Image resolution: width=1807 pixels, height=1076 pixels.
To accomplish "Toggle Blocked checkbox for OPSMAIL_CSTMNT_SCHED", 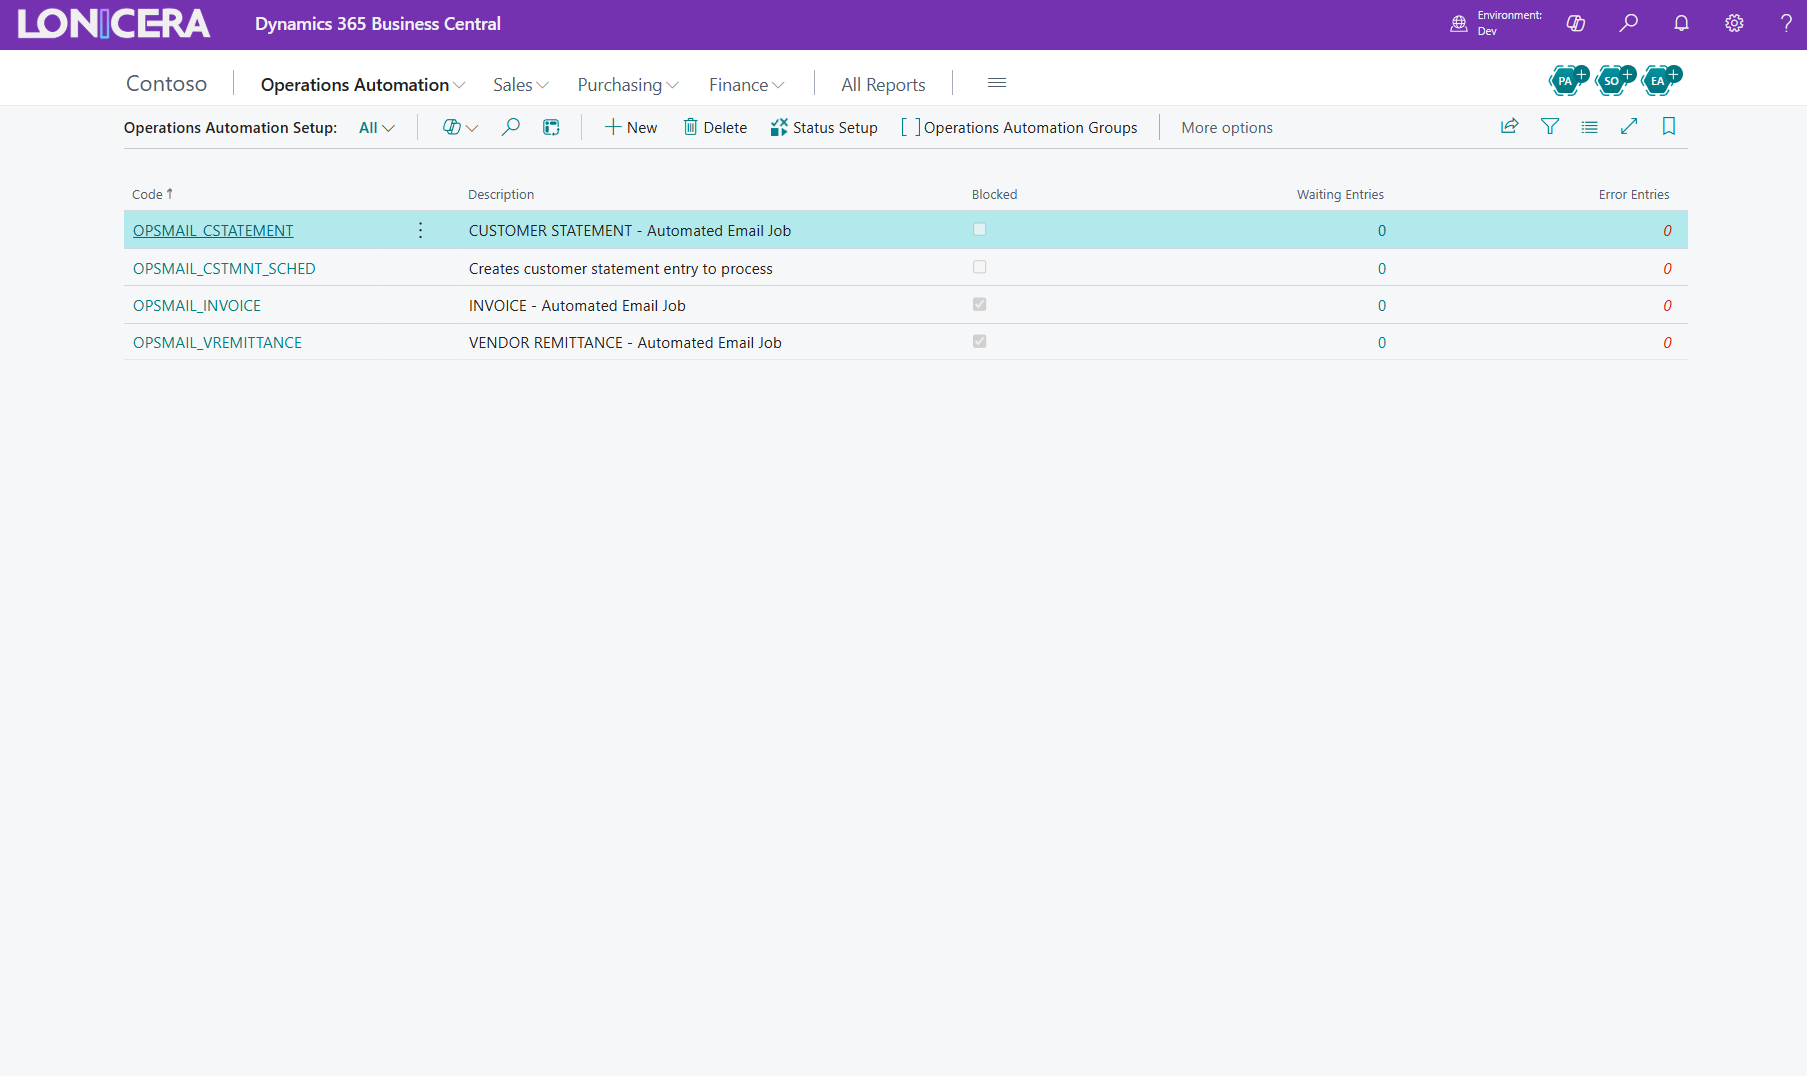I will 980,267.
